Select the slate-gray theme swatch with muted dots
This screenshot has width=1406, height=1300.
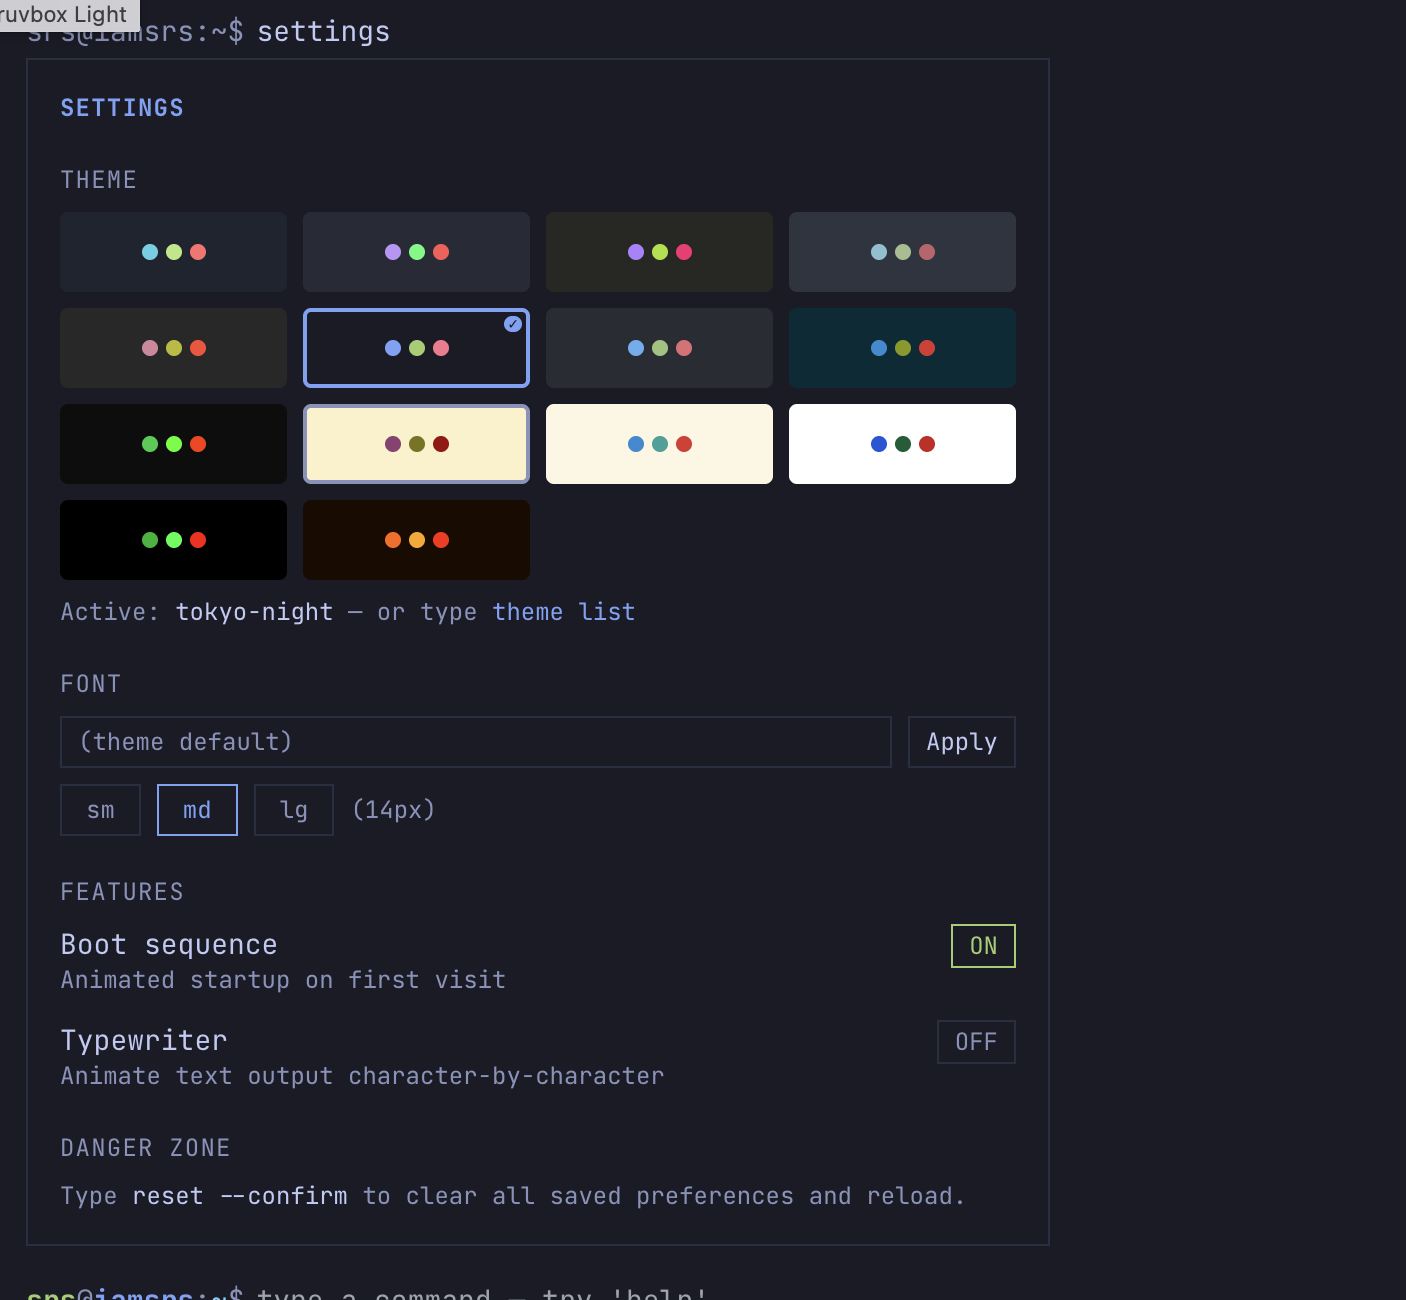[902, 252]
